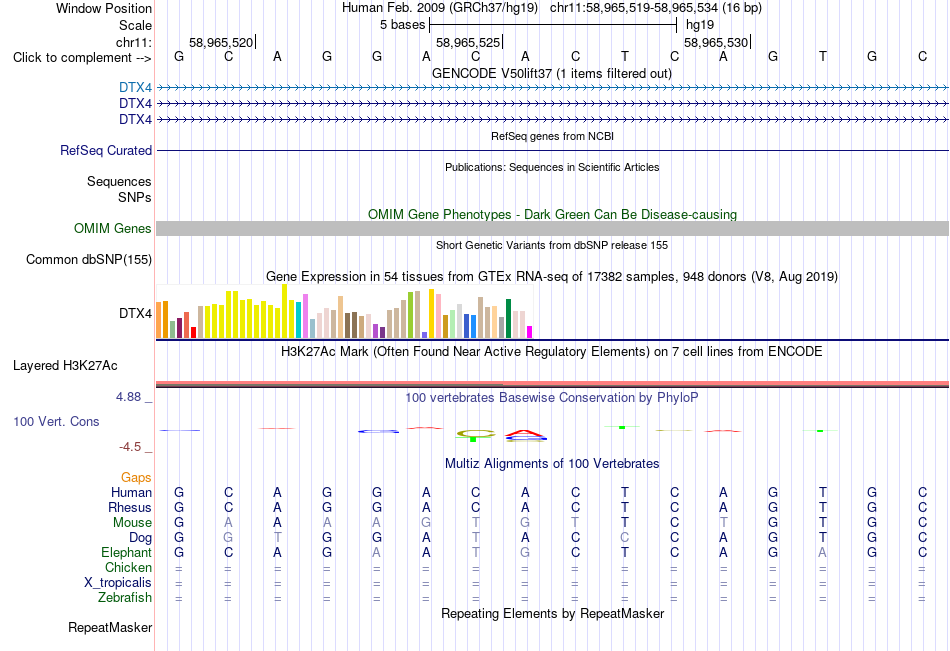Select the Layered H3K27Ac track label
This screenshot has height=651, width=950.
tap(65, 366)
